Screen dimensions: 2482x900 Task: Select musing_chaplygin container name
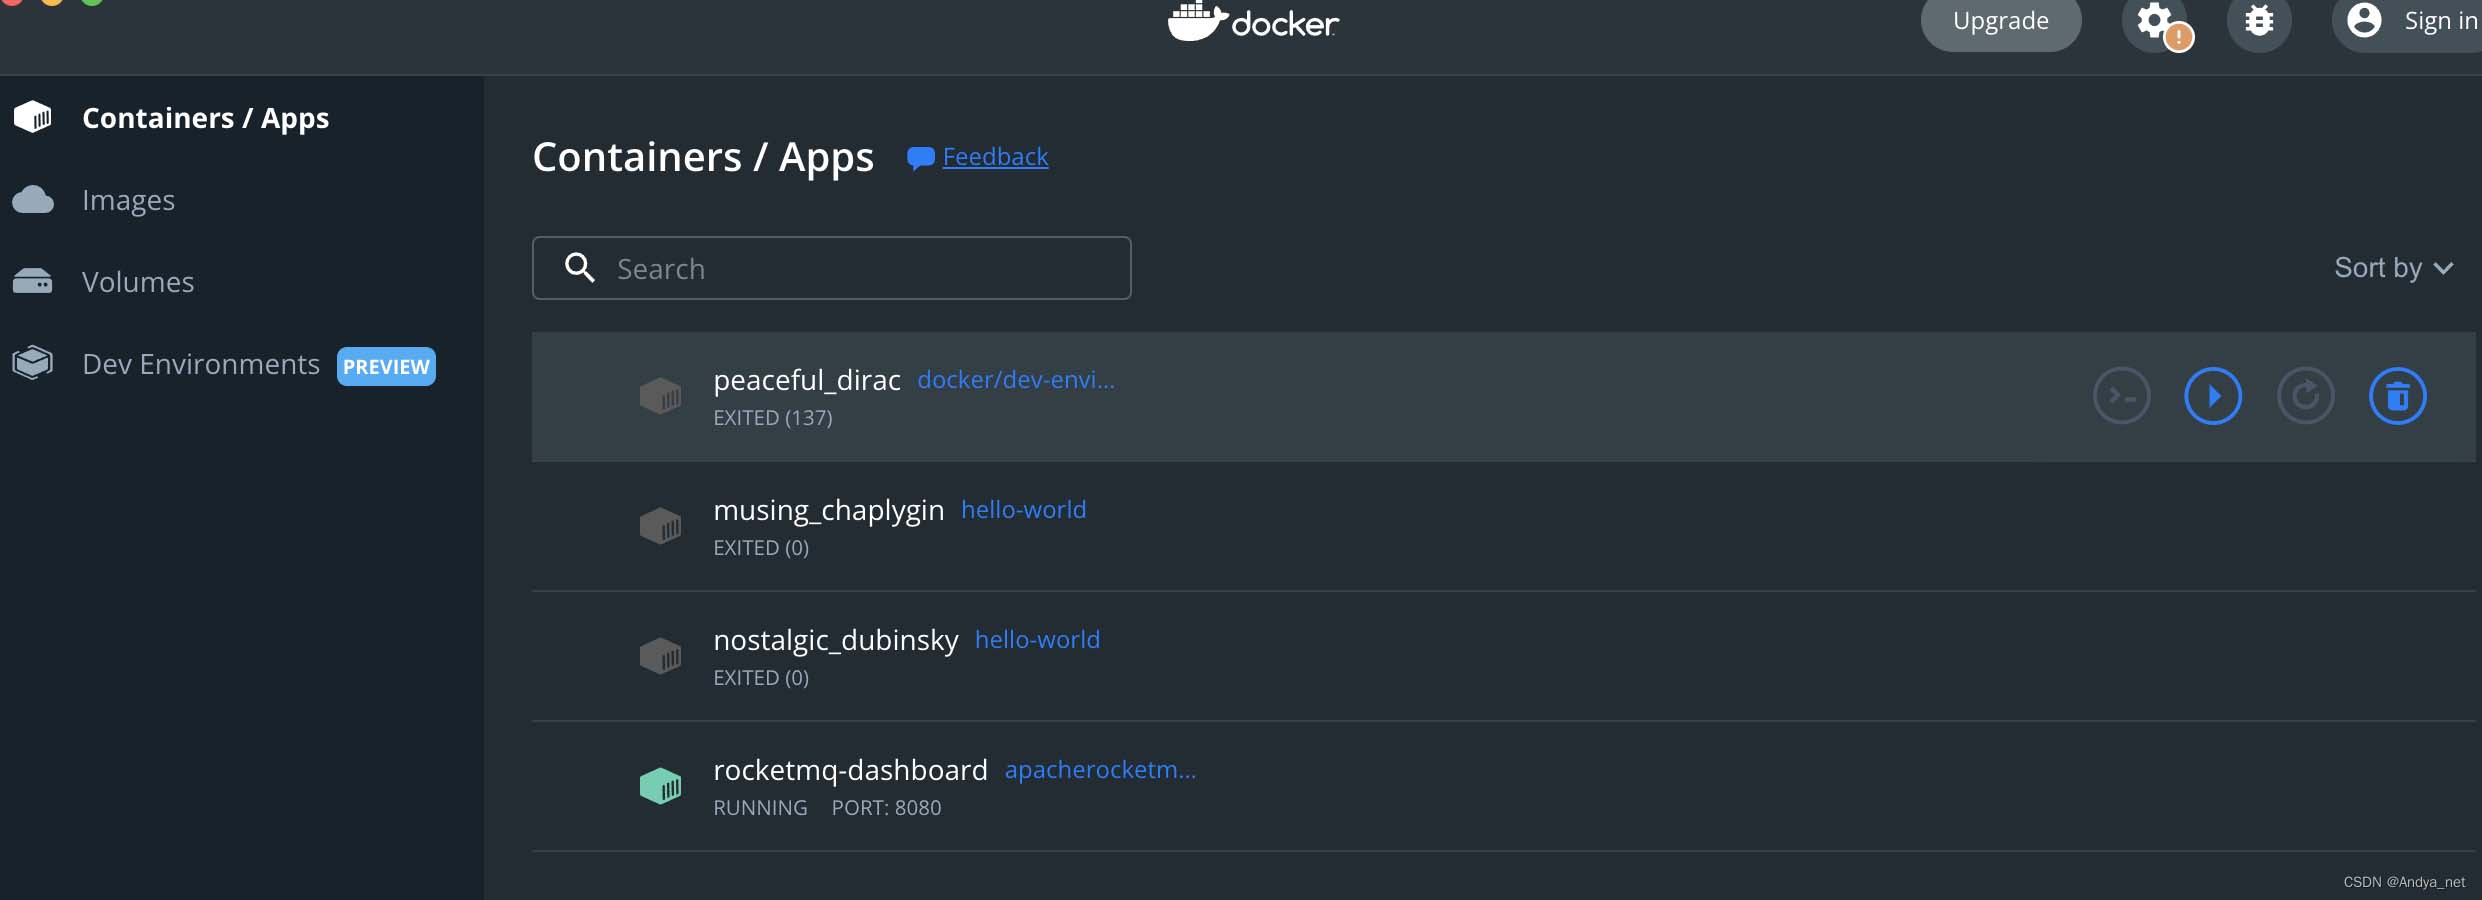coord(829,511)
